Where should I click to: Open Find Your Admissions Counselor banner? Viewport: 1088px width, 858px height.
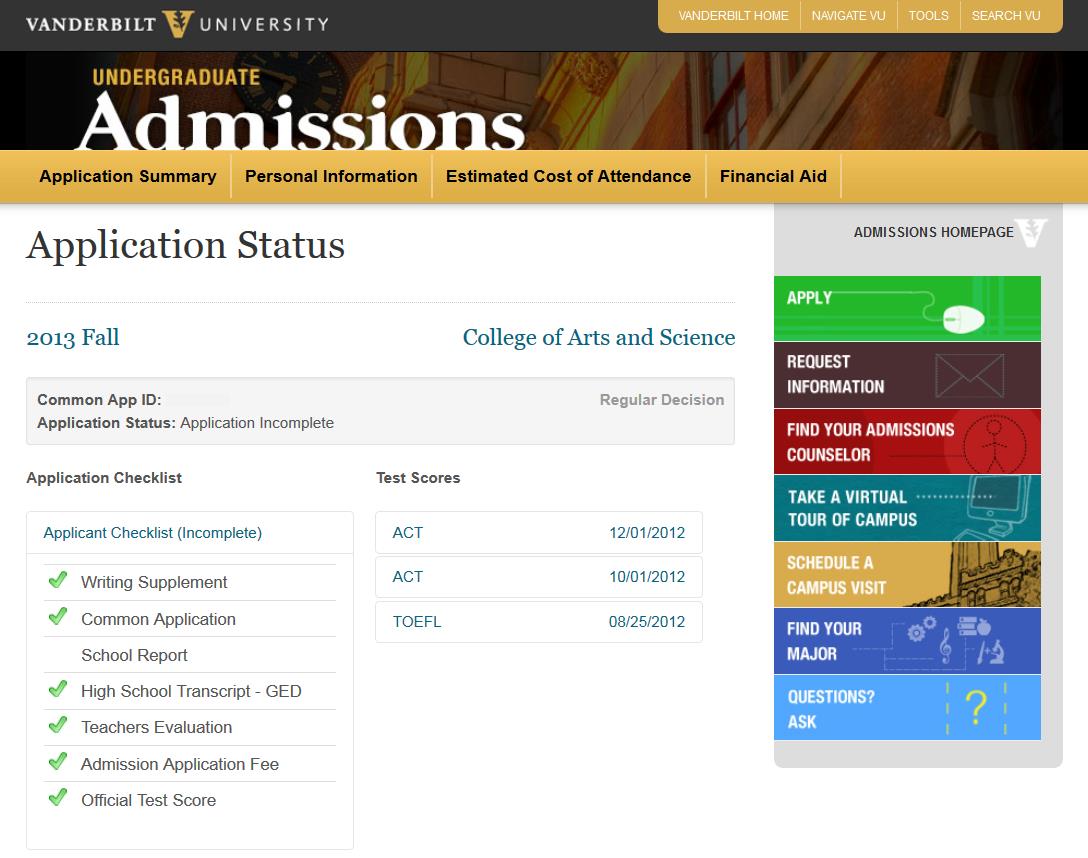pyautogui.click(x=907, y=442)
